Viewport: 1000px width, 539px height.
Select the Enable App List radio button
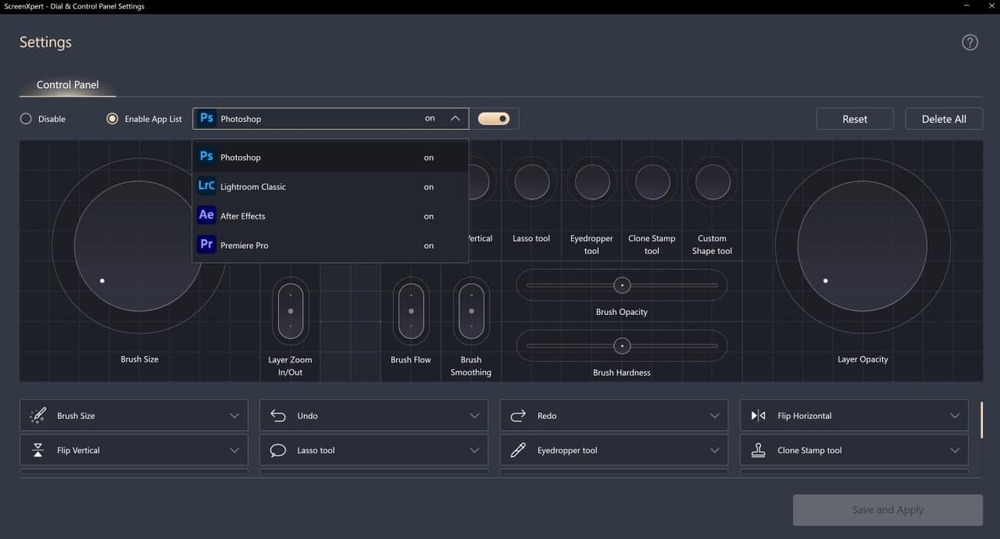click(x=112, y=119)
